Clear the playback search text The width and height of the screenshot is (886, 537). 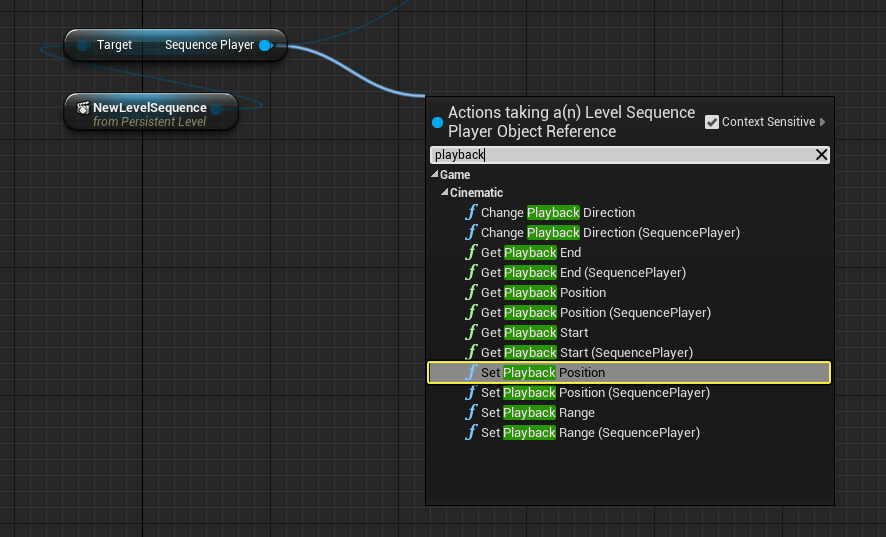click(x=821, y=155)
